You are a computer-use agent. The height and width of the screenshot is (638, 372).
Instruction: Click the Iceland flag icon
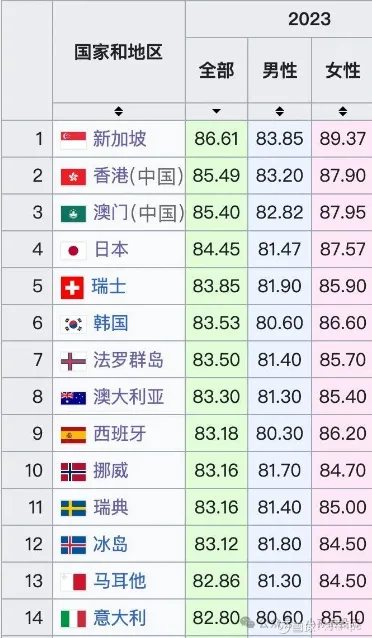click(x=73, y=545)
